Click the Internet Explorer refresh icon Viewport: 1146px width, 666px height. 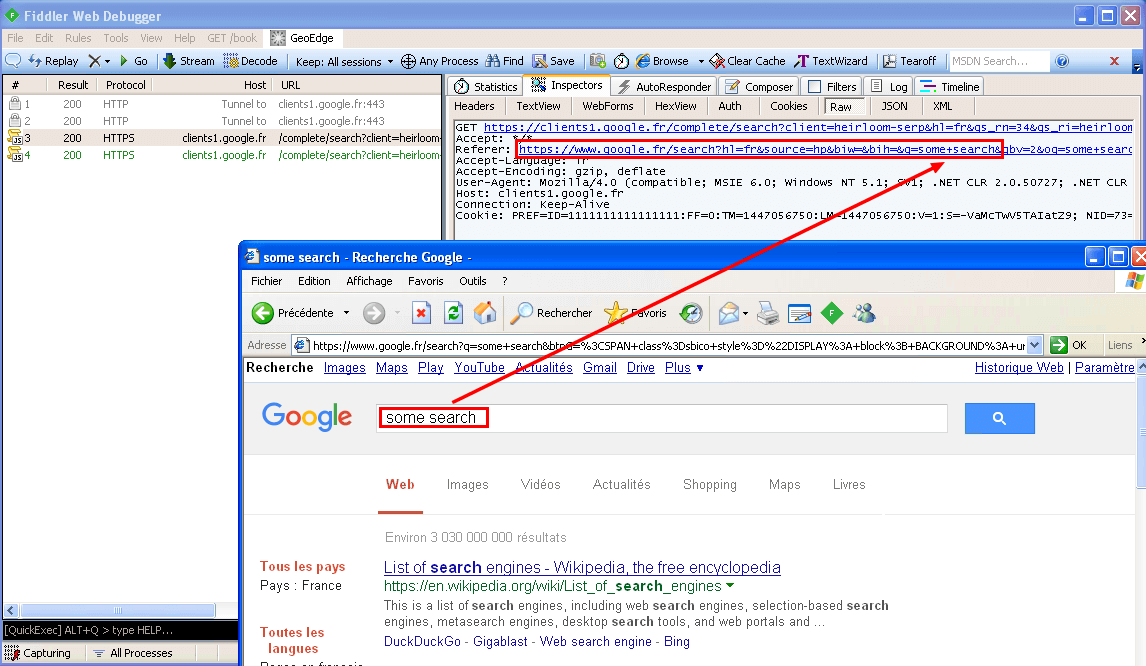[454, 313]
